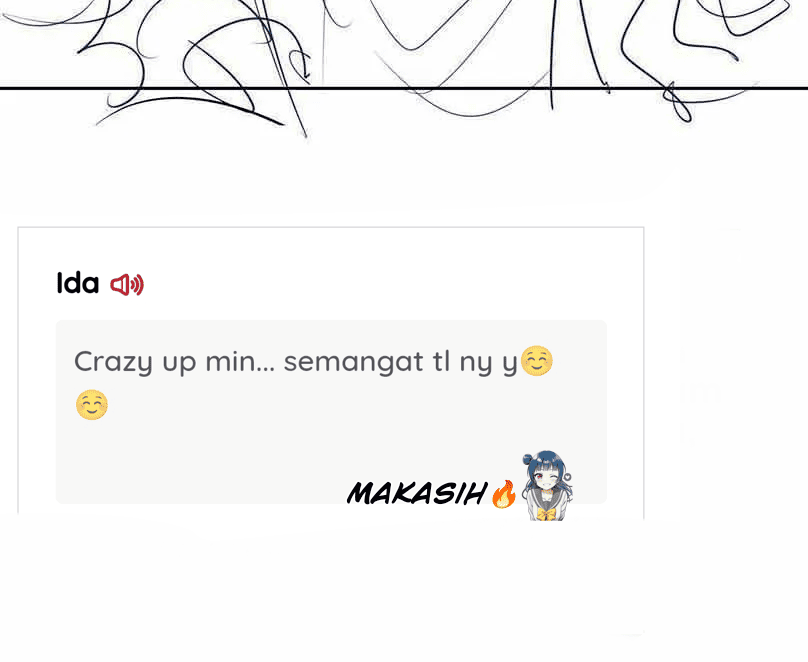
Task: Select the fire emoji after MAKASIH
Action: pos(504,494)
